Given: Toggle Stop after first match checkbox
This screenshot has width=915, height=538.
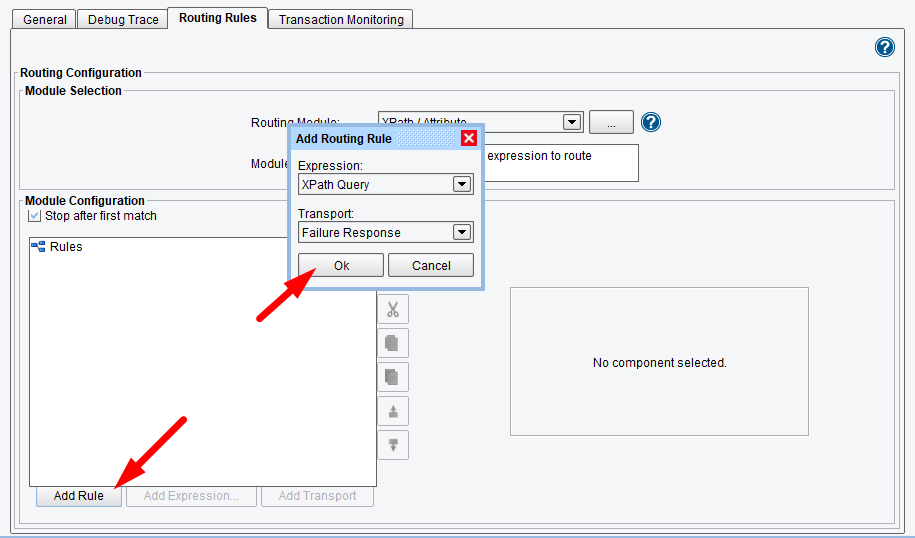Looking at the screenshot, I should [x=35, y=216].
